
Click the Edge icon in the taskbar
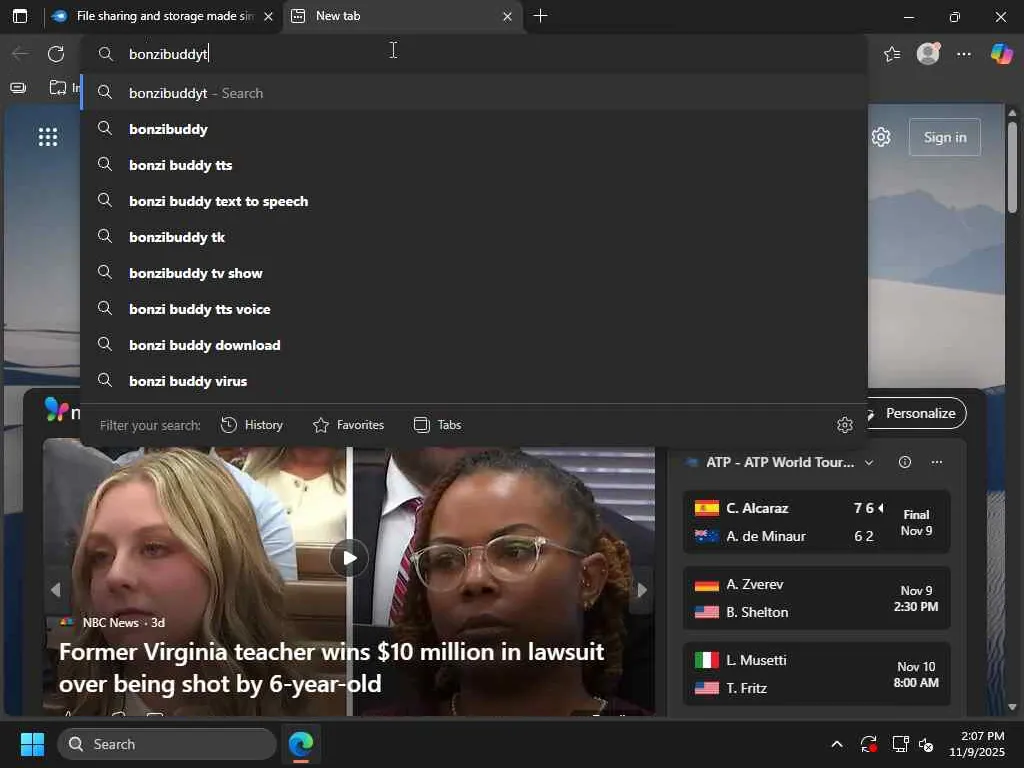pyautogui.click(x=301, y=744)
